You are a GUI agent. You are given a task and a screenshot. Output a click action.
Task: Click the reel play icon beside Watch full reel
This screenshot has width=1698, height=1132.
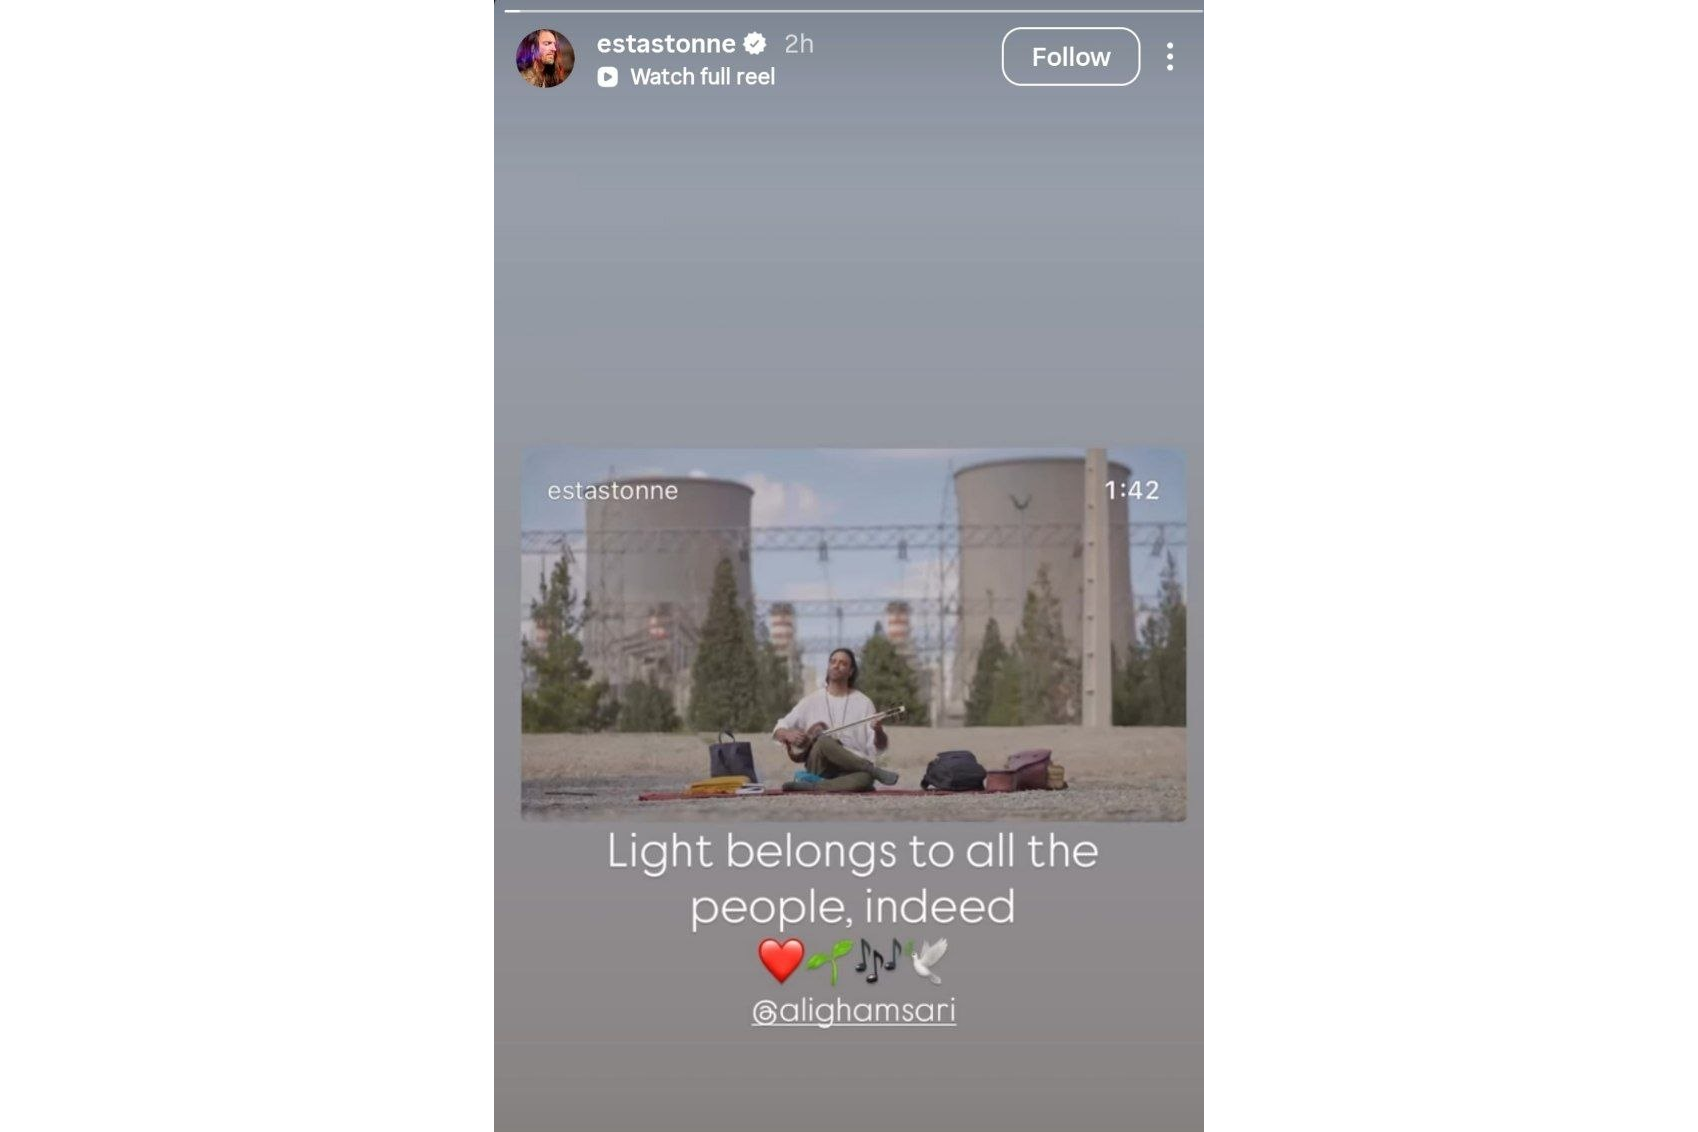pos(607,77)
